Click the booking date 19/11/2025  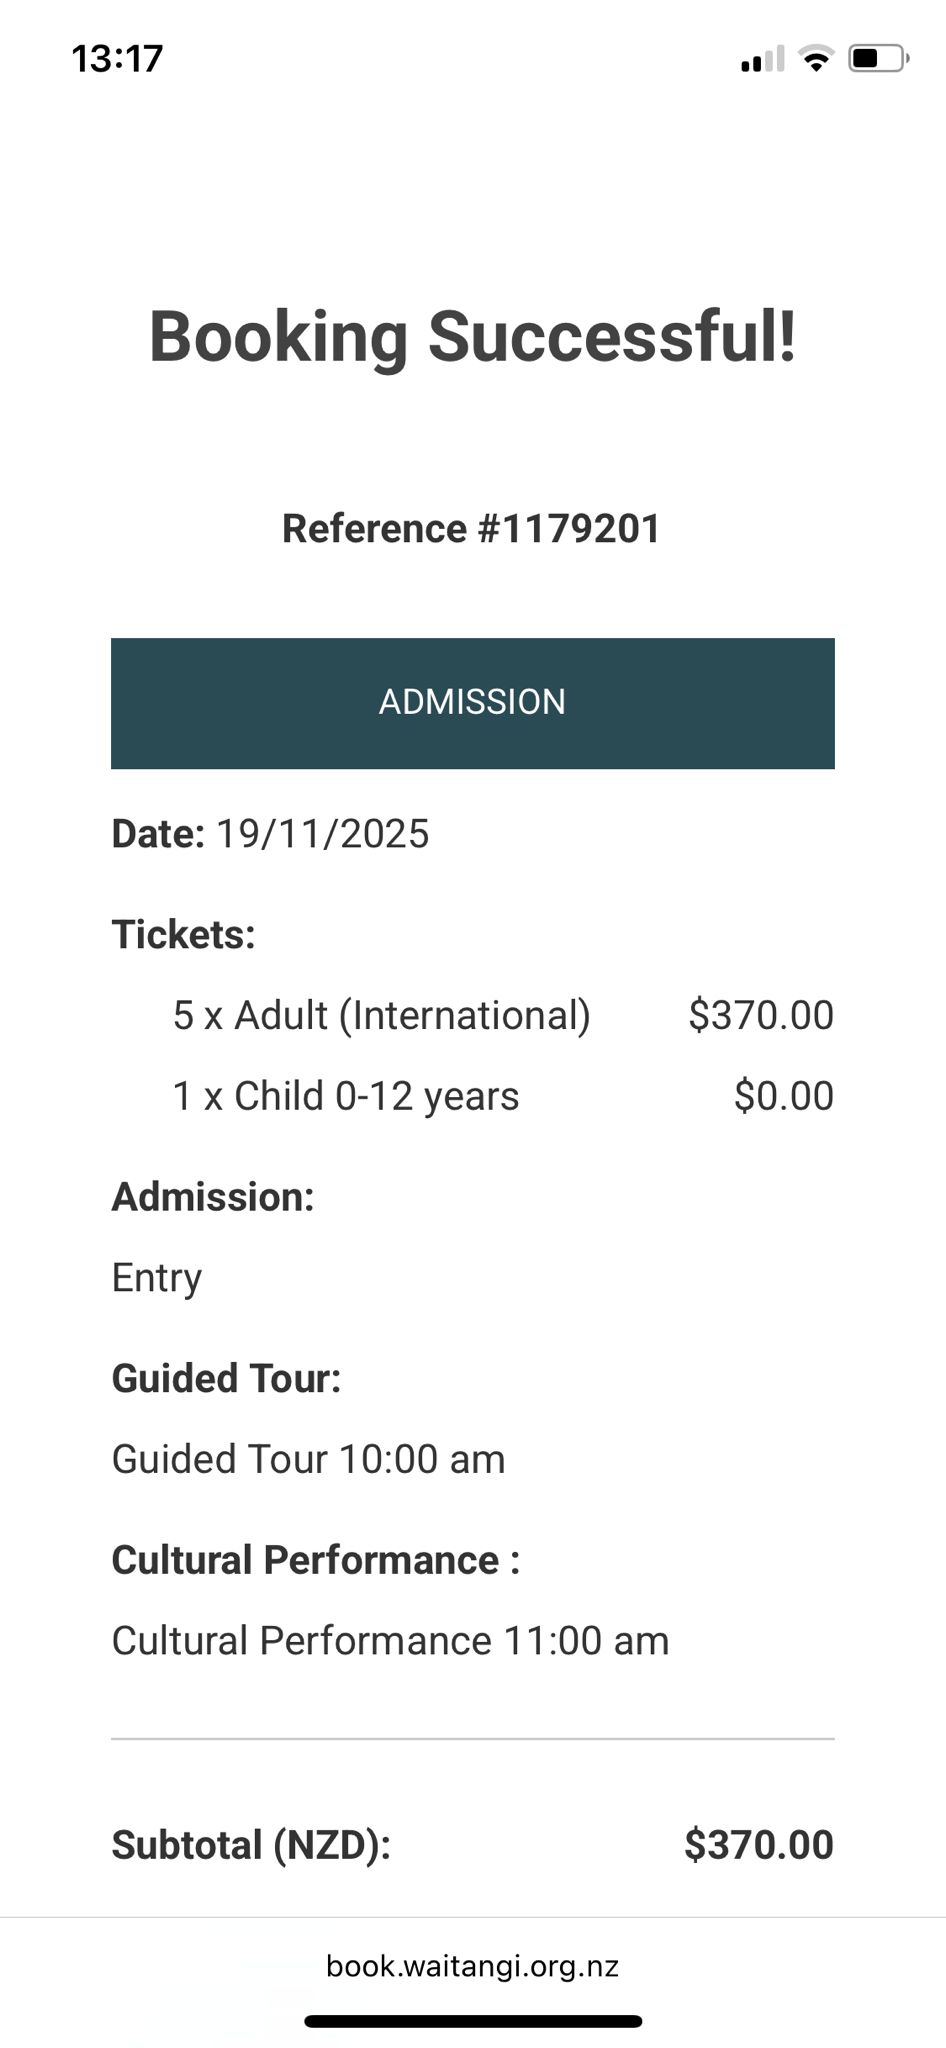322,834
